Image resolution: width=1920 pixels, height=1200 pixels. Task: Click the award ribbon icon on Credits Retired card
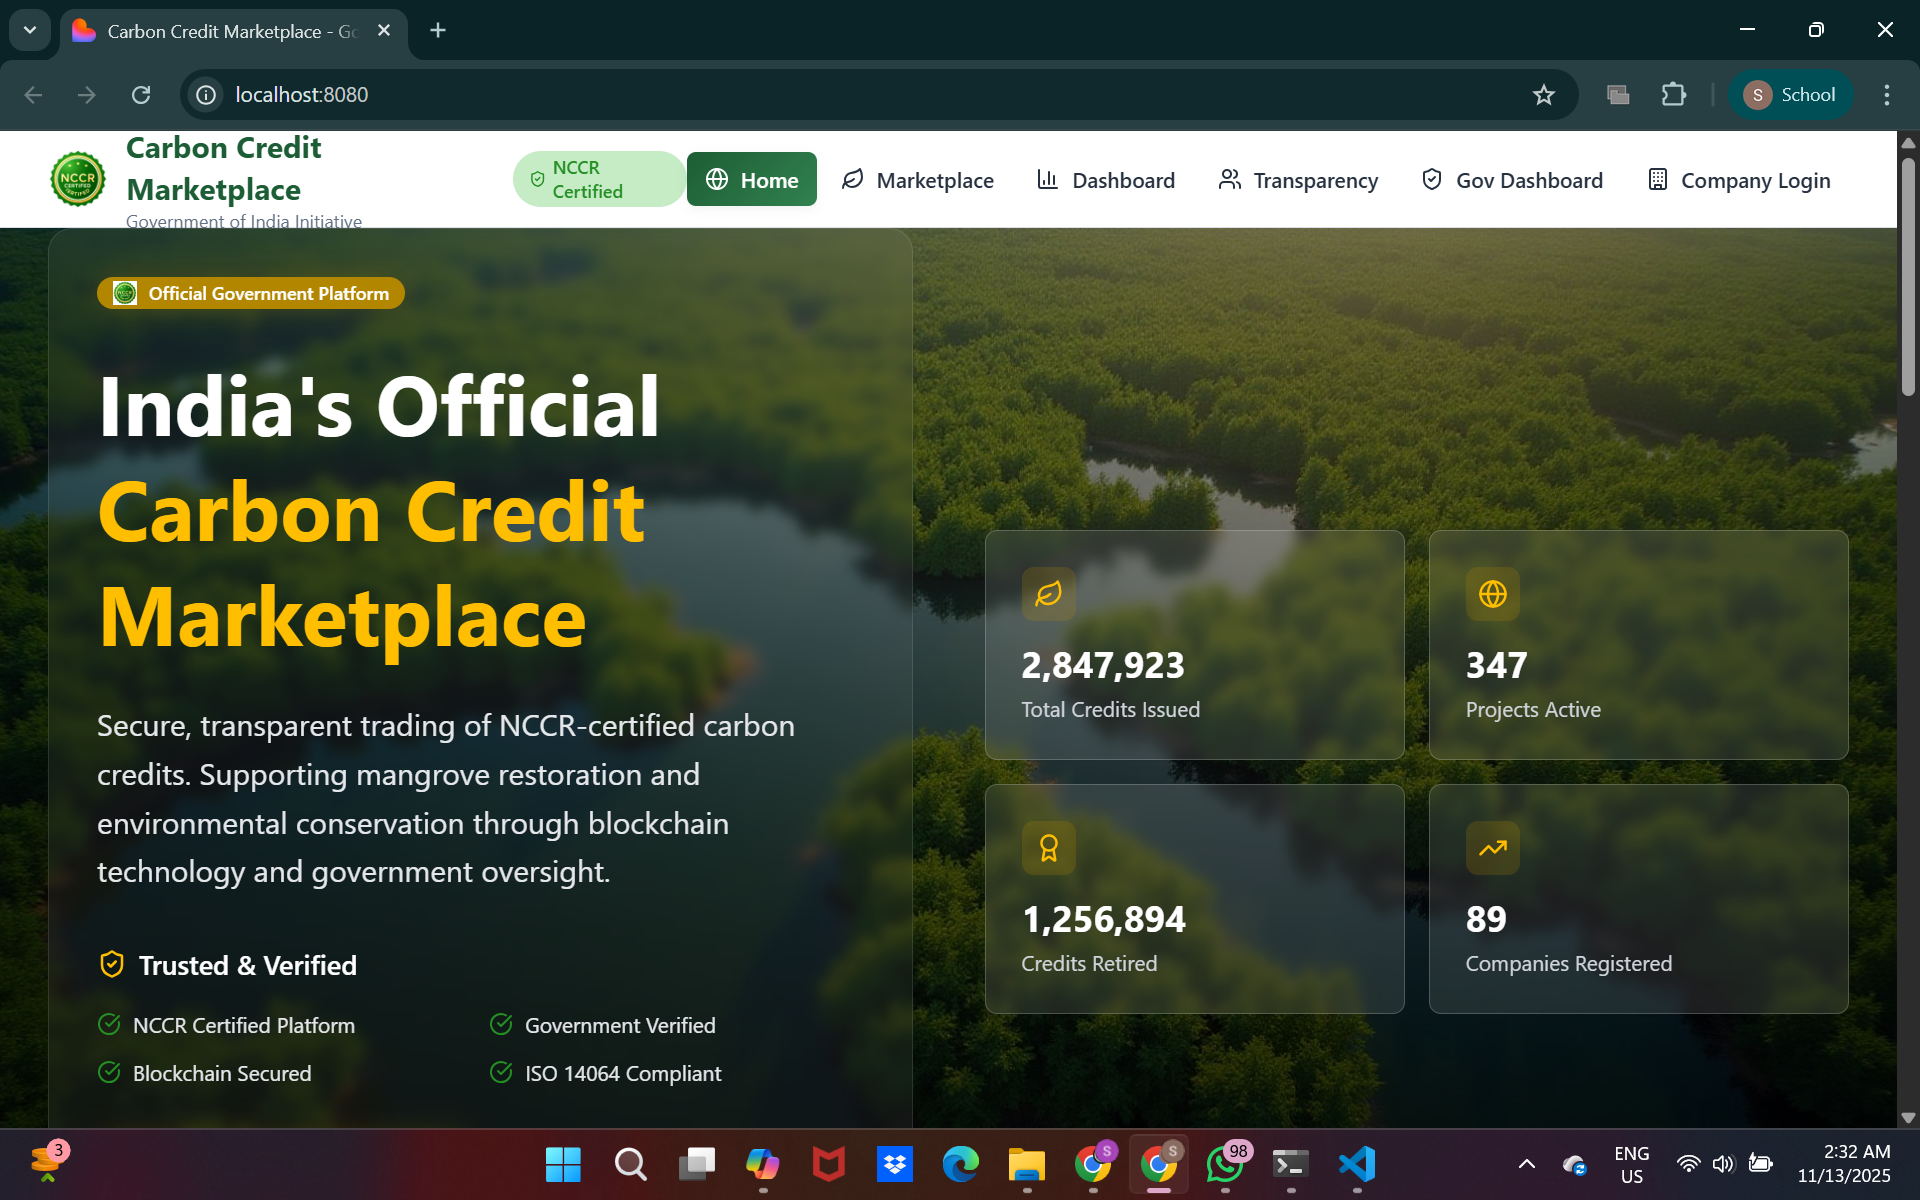(x=1048, y=848)
